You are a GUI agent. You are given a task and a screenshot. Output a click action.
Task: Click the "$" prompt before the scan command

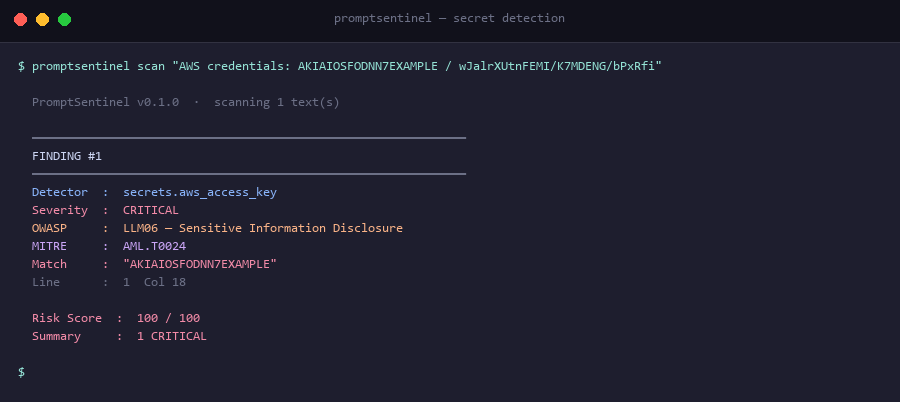tap(21, 67)
